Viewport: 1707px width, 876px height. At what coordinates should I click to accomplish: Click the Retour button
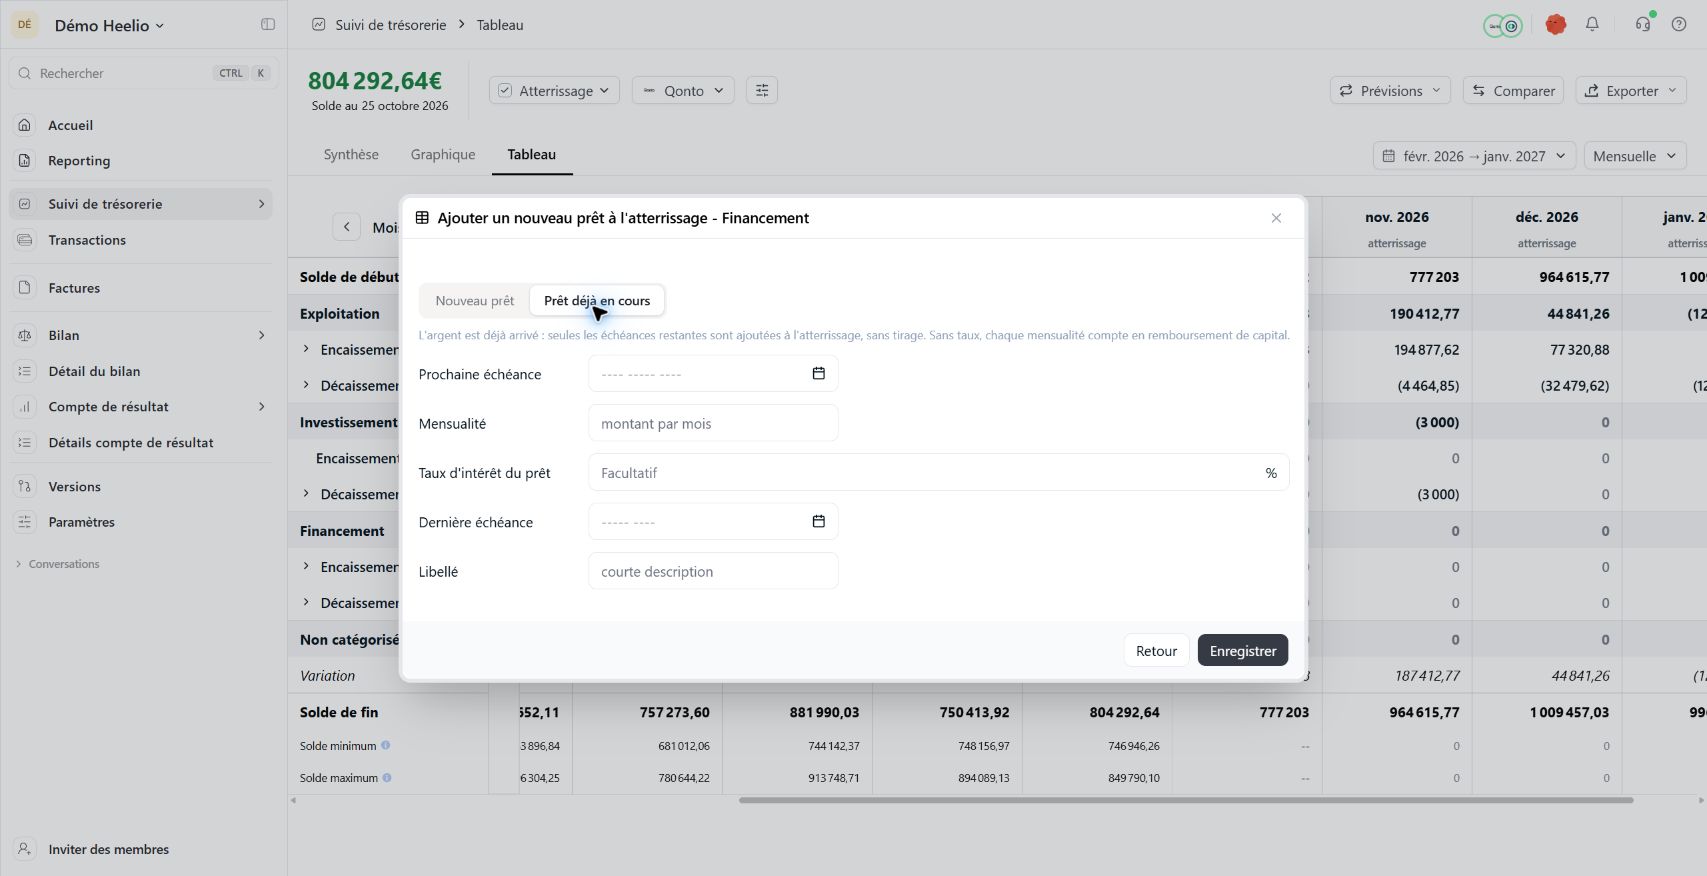1156,651
